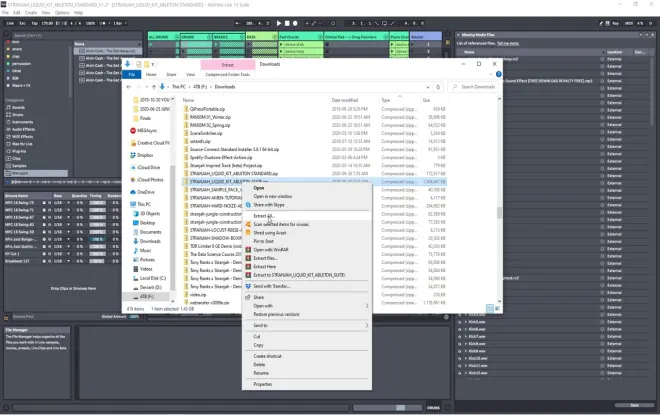The image size is (660, 415).
Task: Click the Search Downloads field
Action: pos(474,87)
